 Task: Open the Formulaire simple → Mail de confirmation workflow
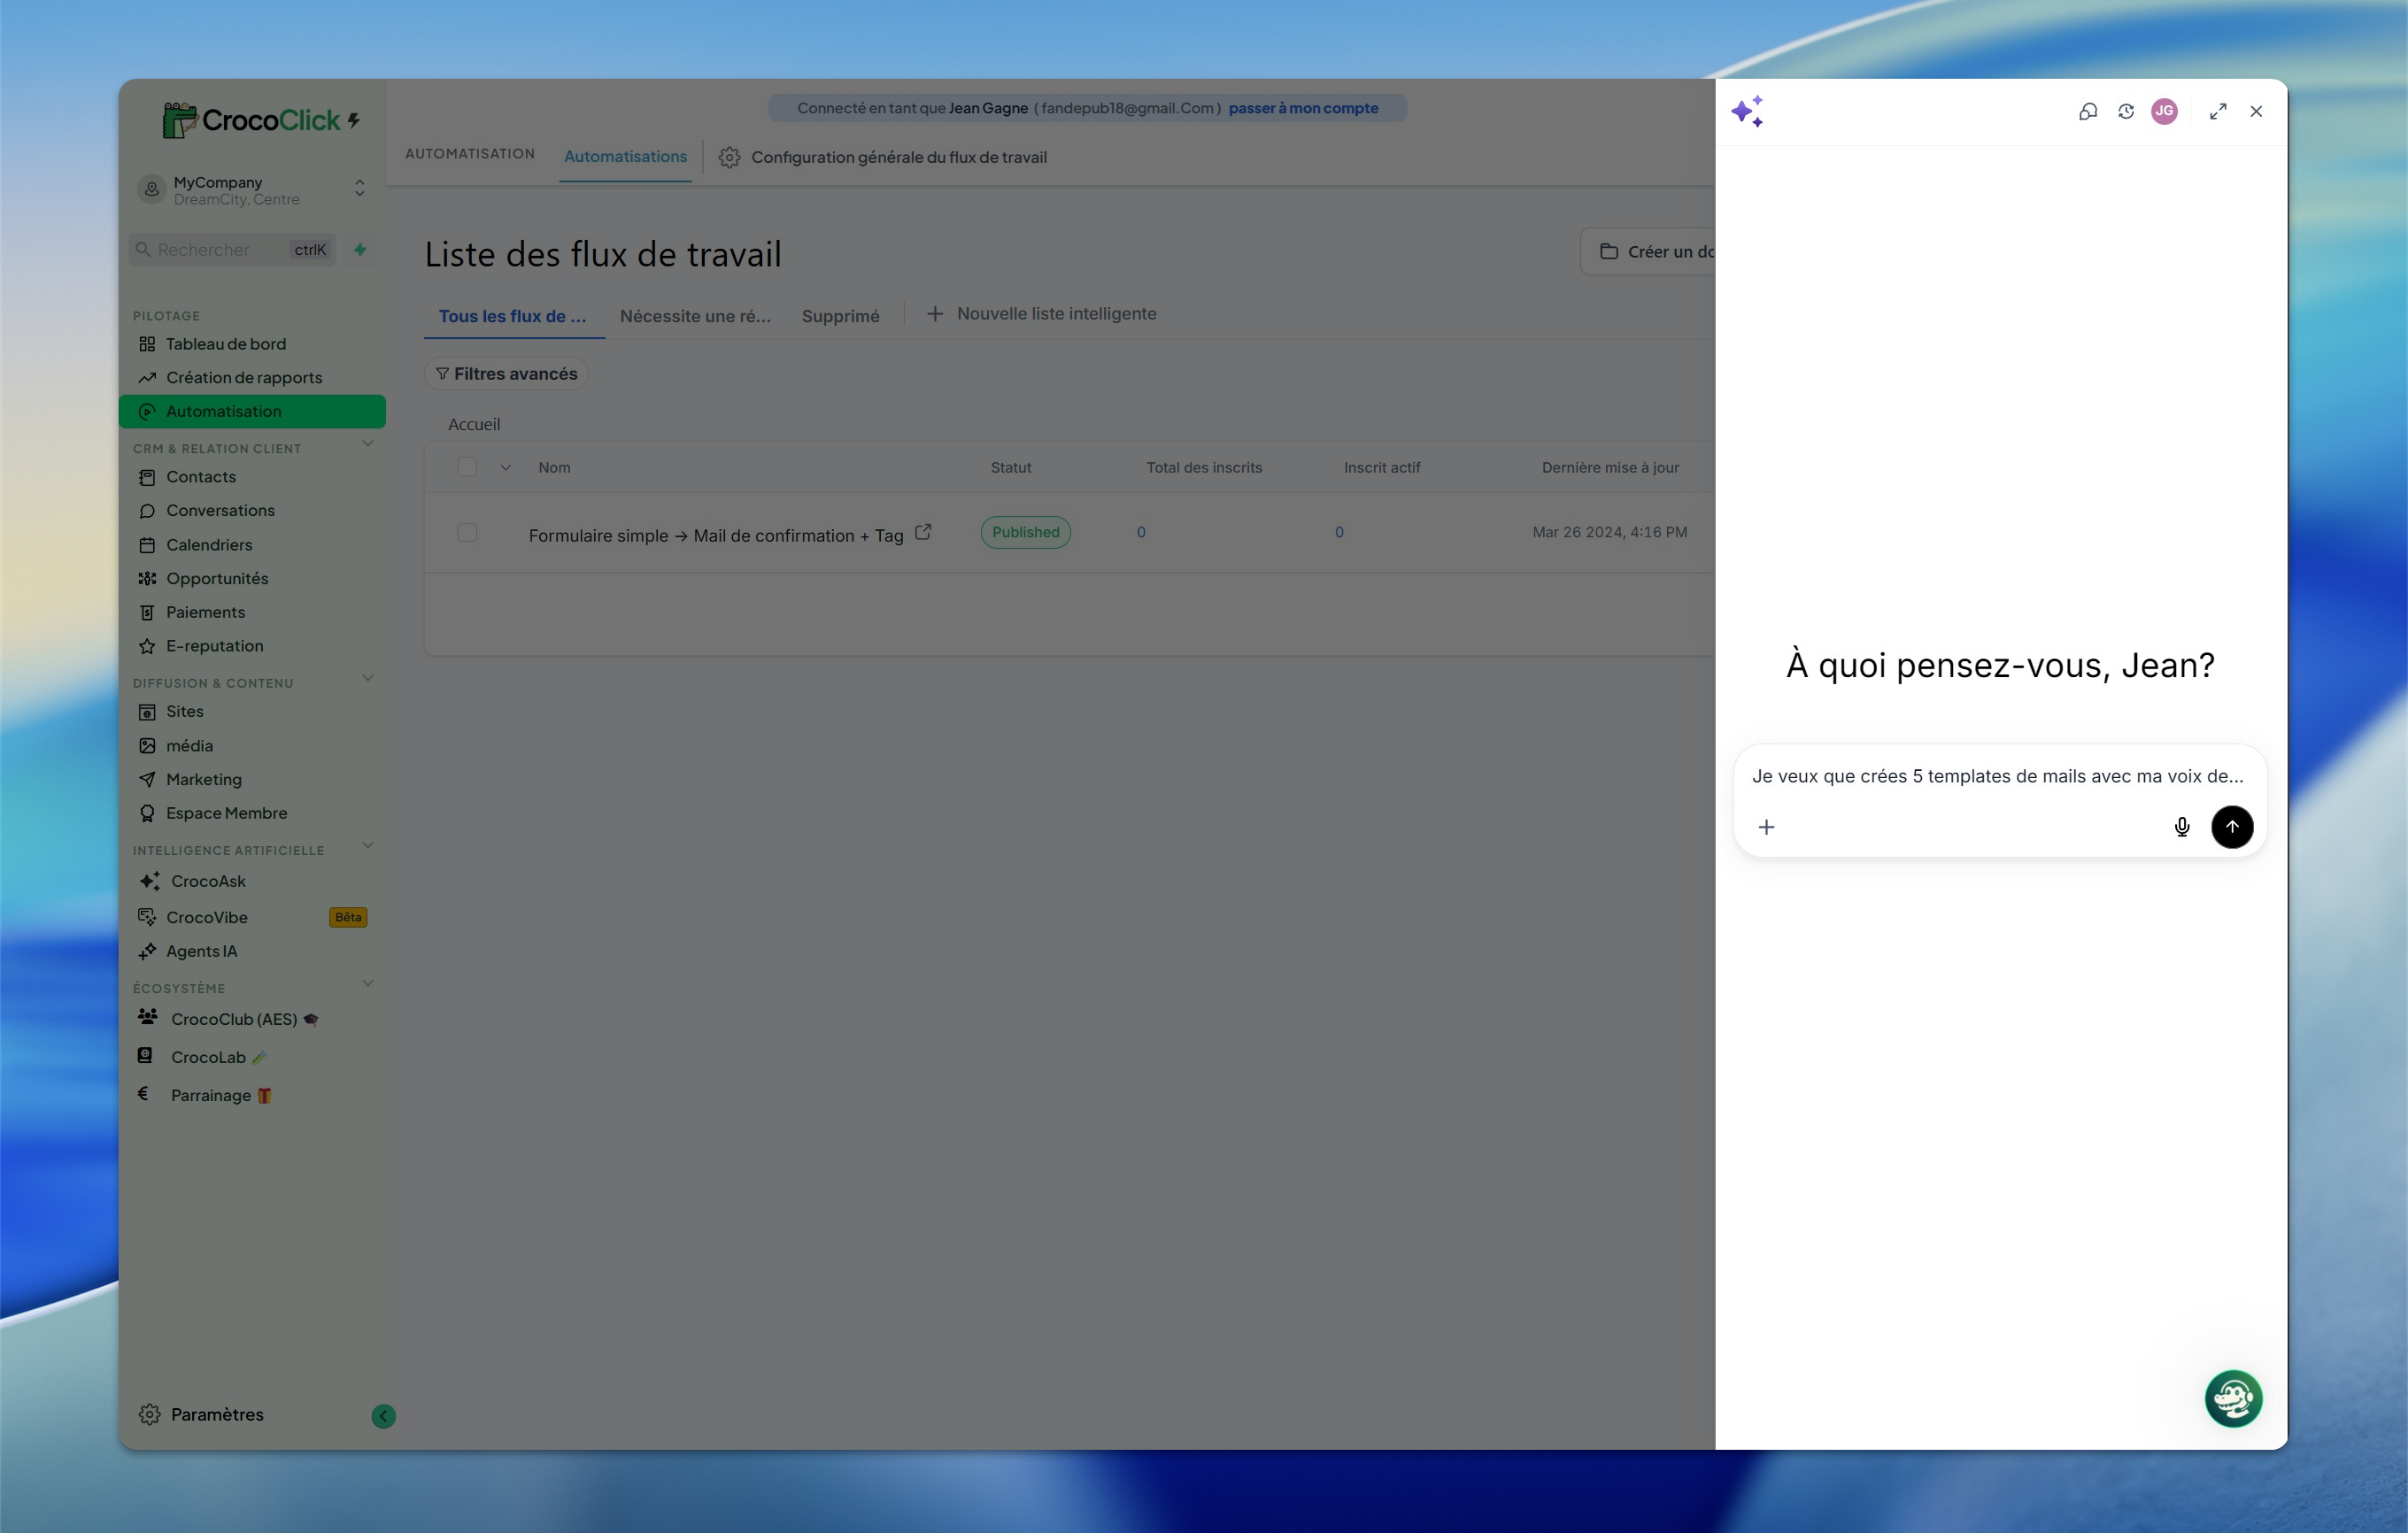pos(716,536)
